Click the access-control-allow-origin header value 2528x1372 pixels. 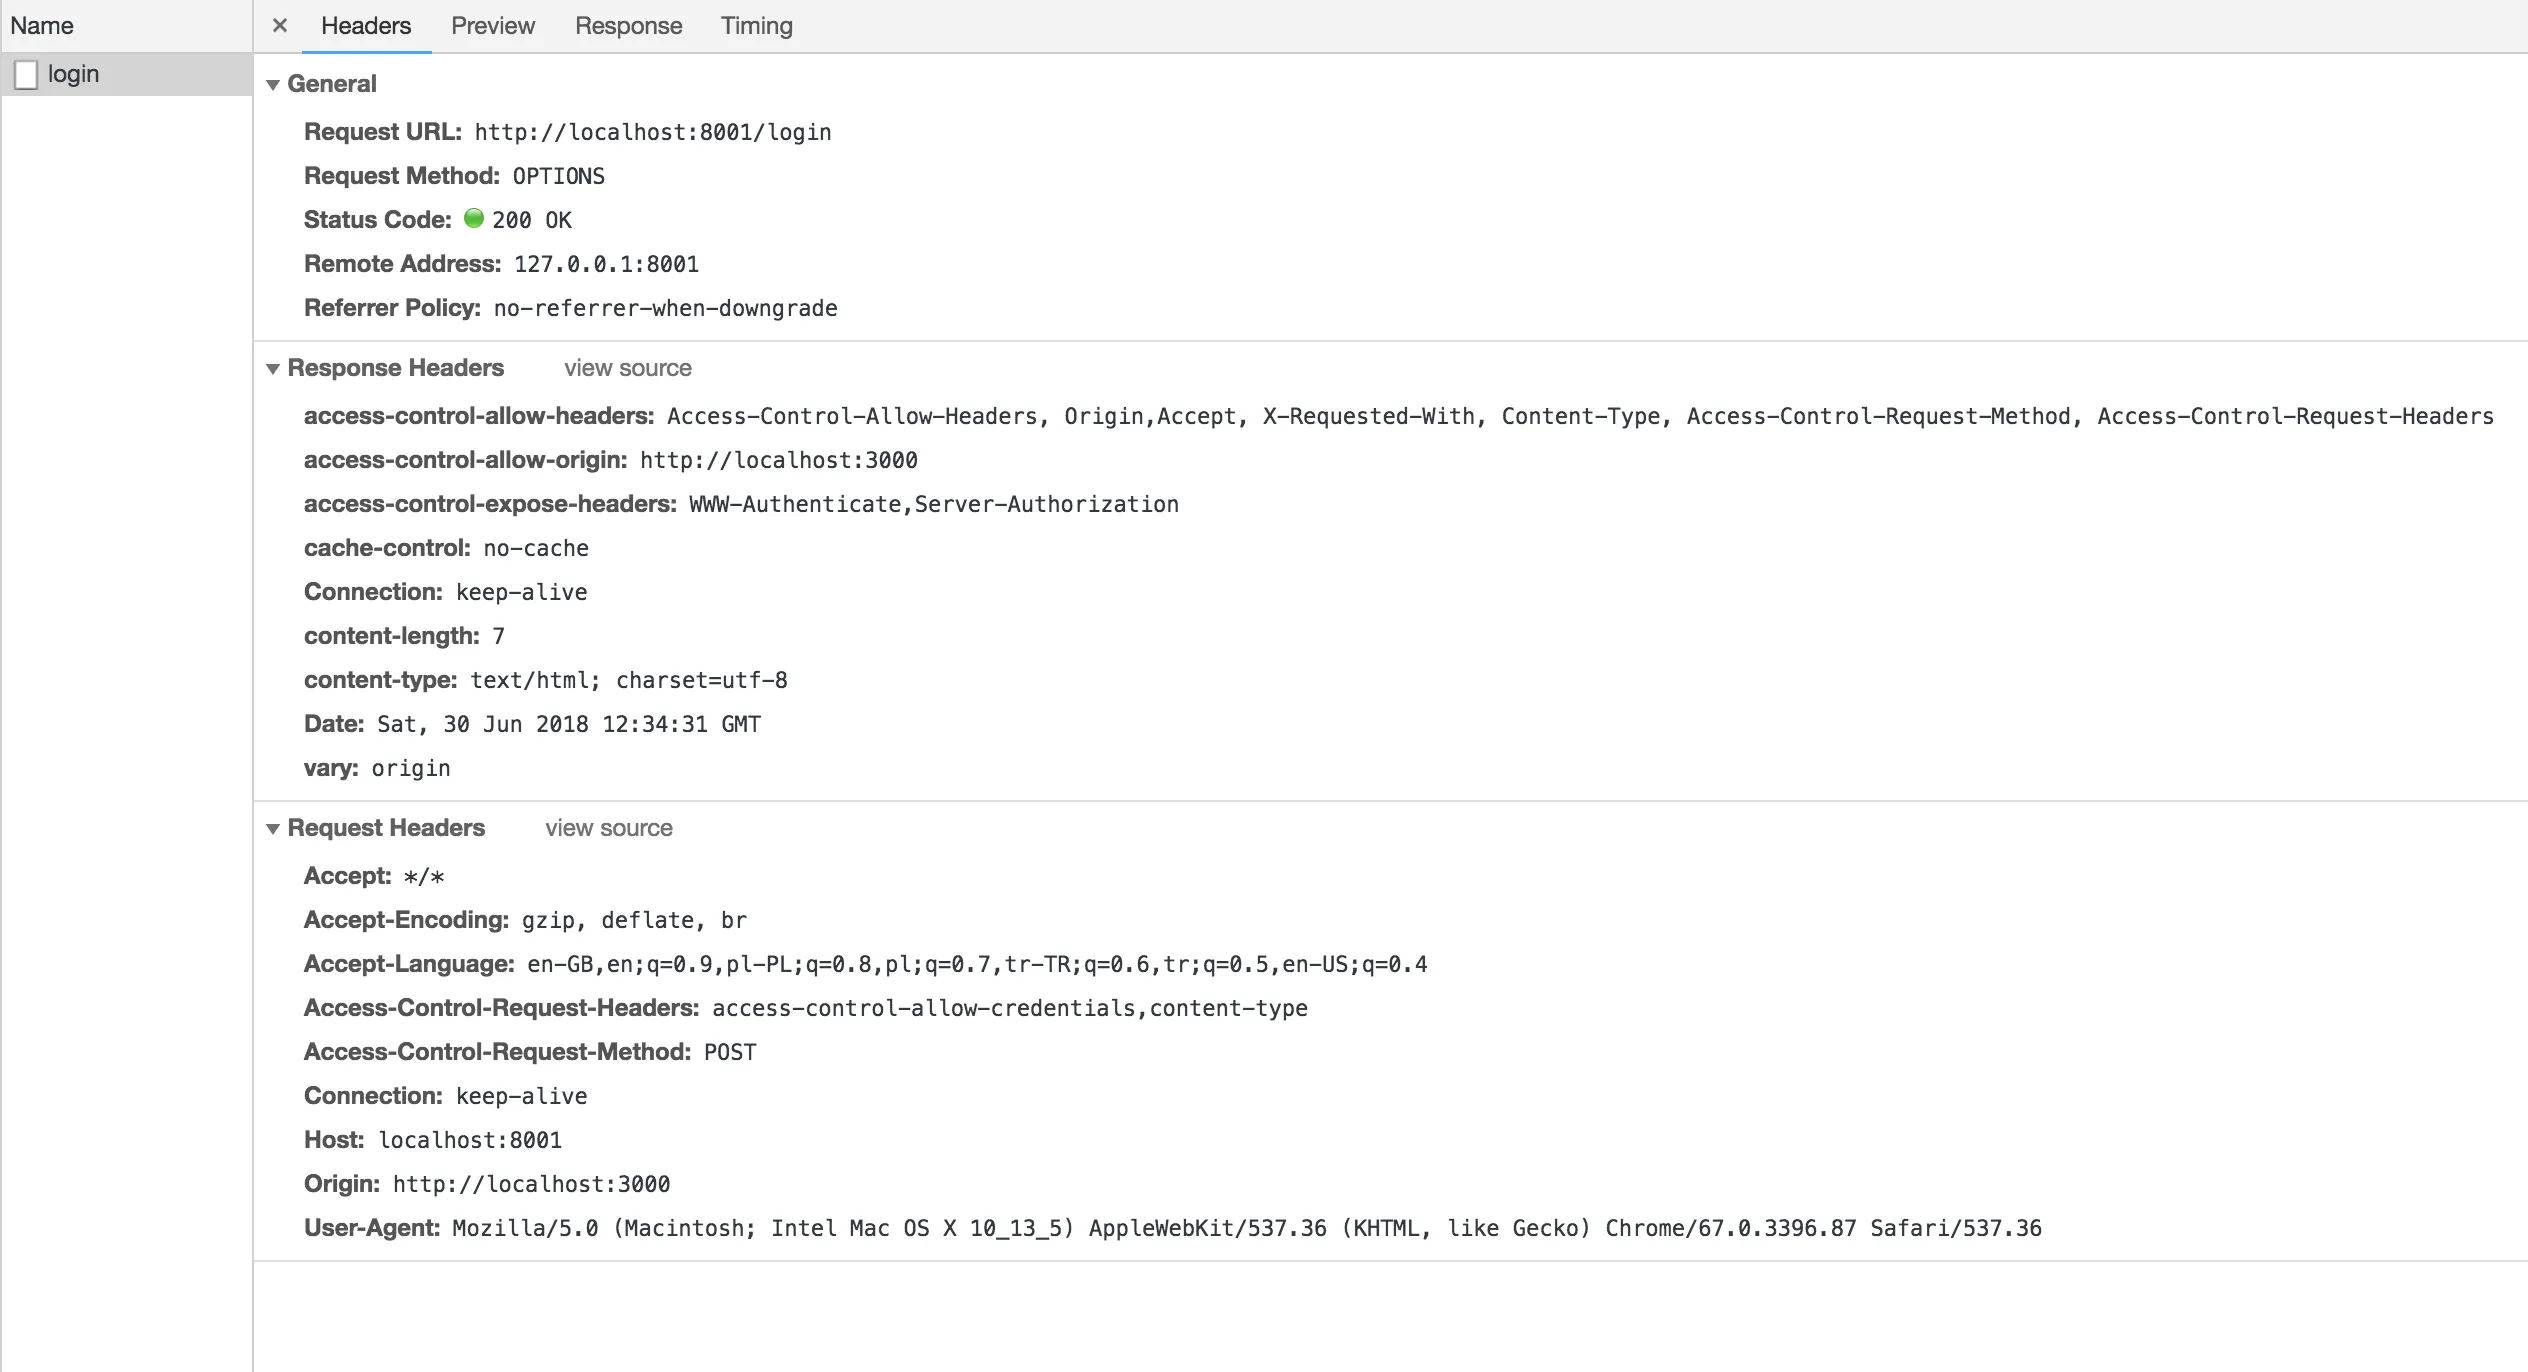(778, 460)
